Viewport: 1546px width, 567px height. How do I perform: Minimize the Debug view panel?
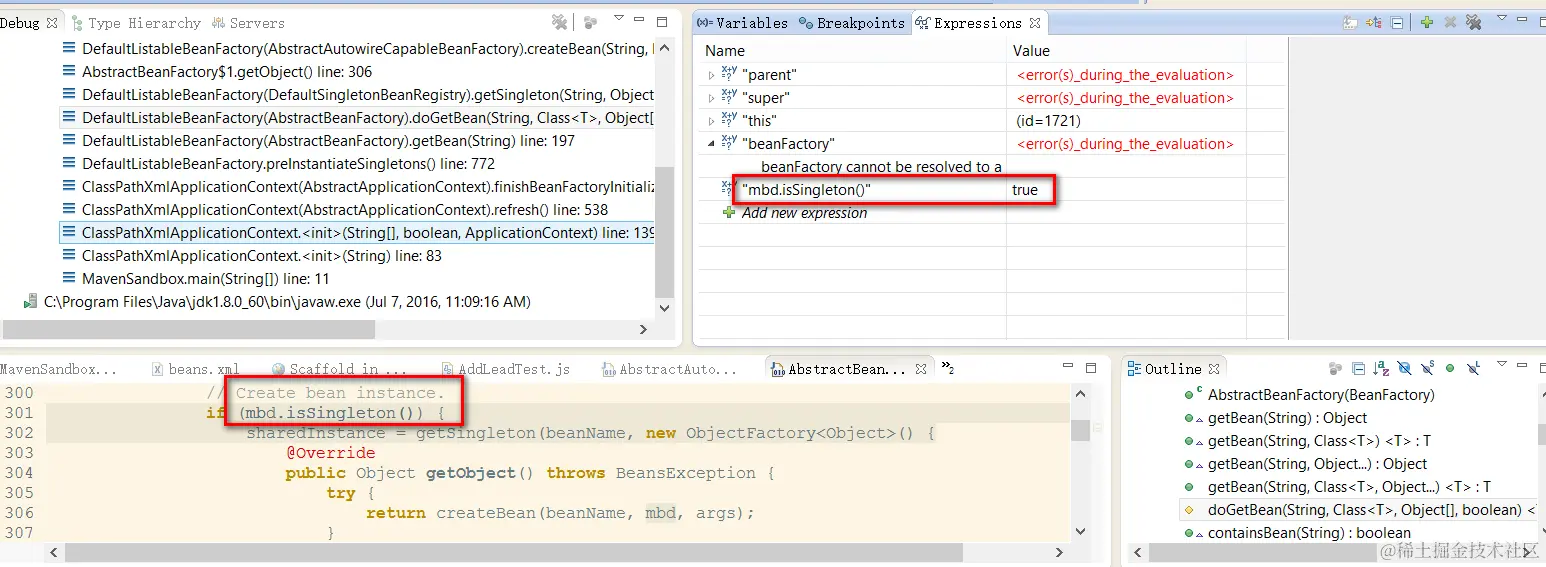tap(640, 21)
